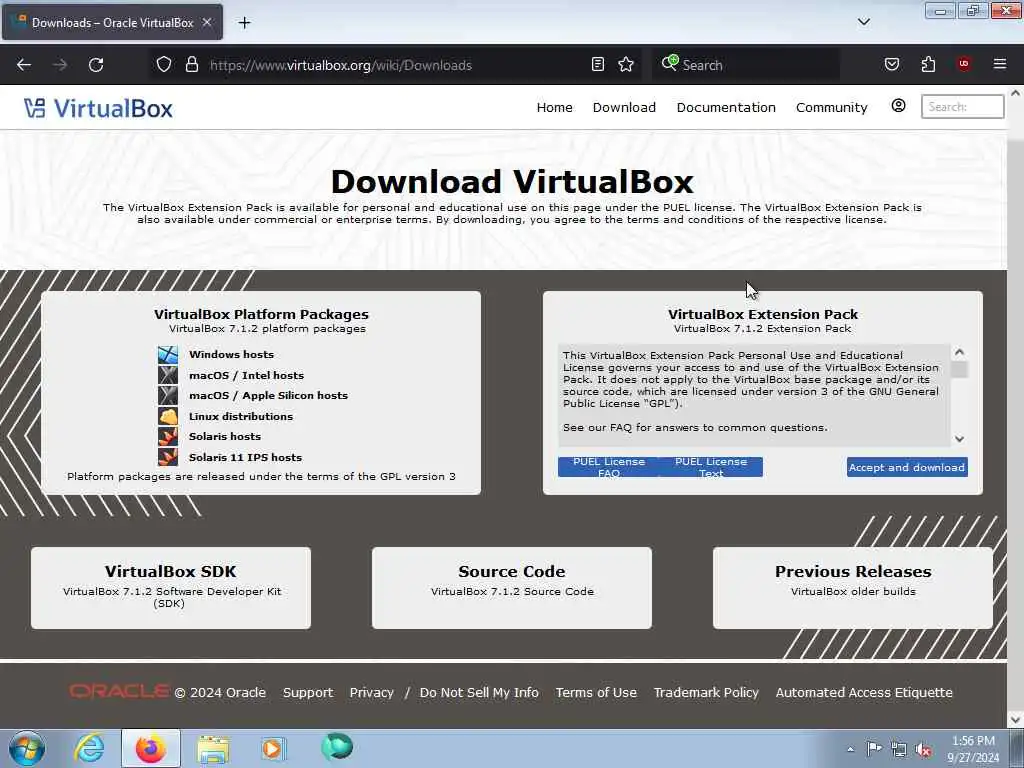Click the macOS / Apple Silicon hosts icon
The image size is (1024, 768).
(168, 395)
